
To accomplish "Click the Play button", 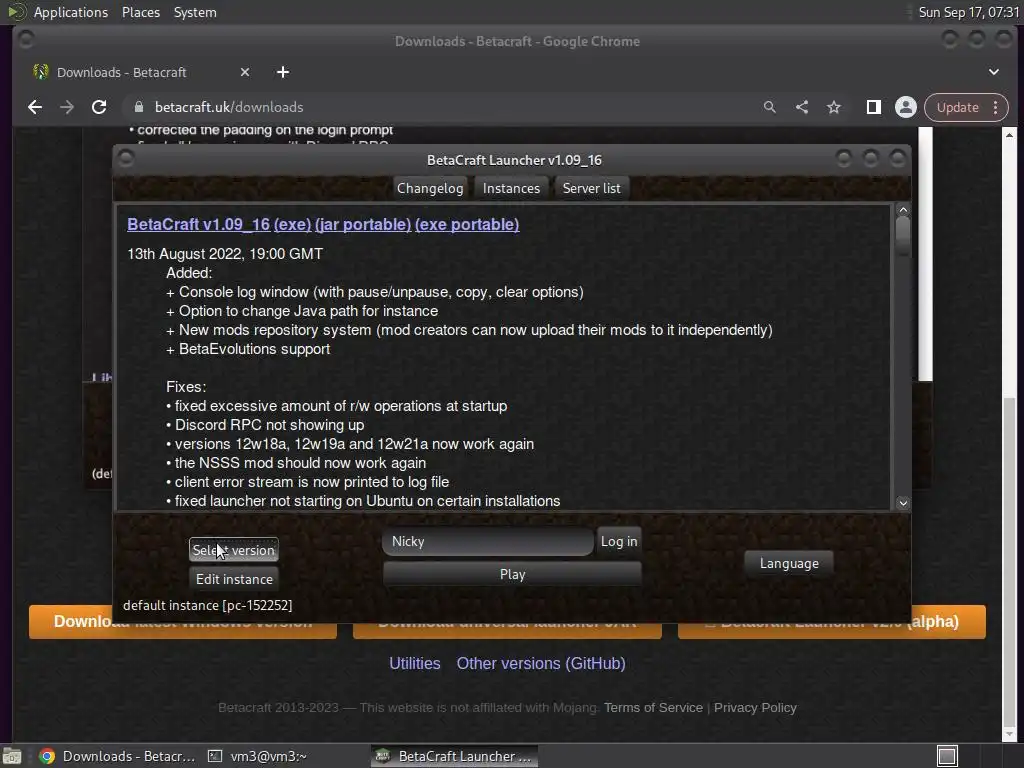I will pos(512,574).
